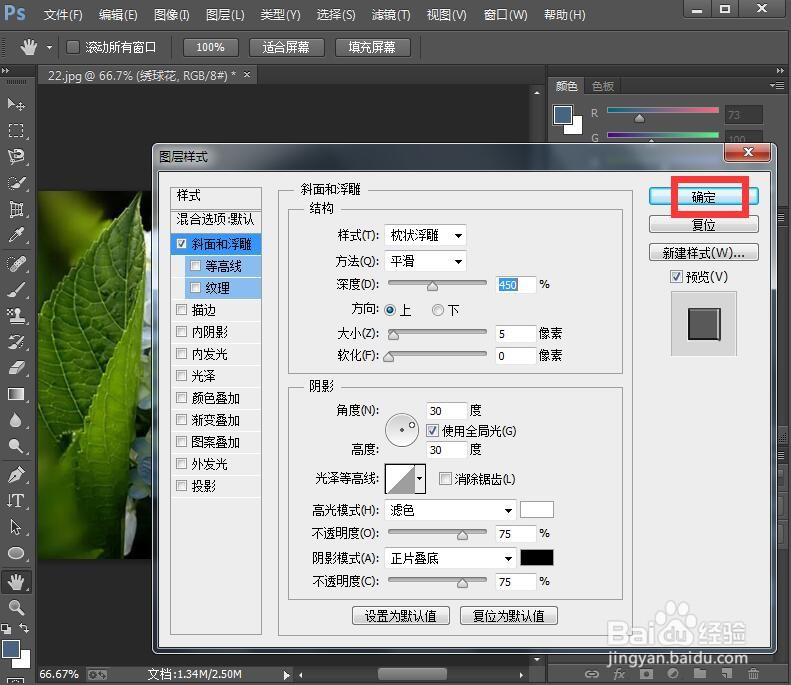Screen dimensions: 791x685
Task: Open the 高光模式 滤色 dropdown
Action: click(450, 510)
